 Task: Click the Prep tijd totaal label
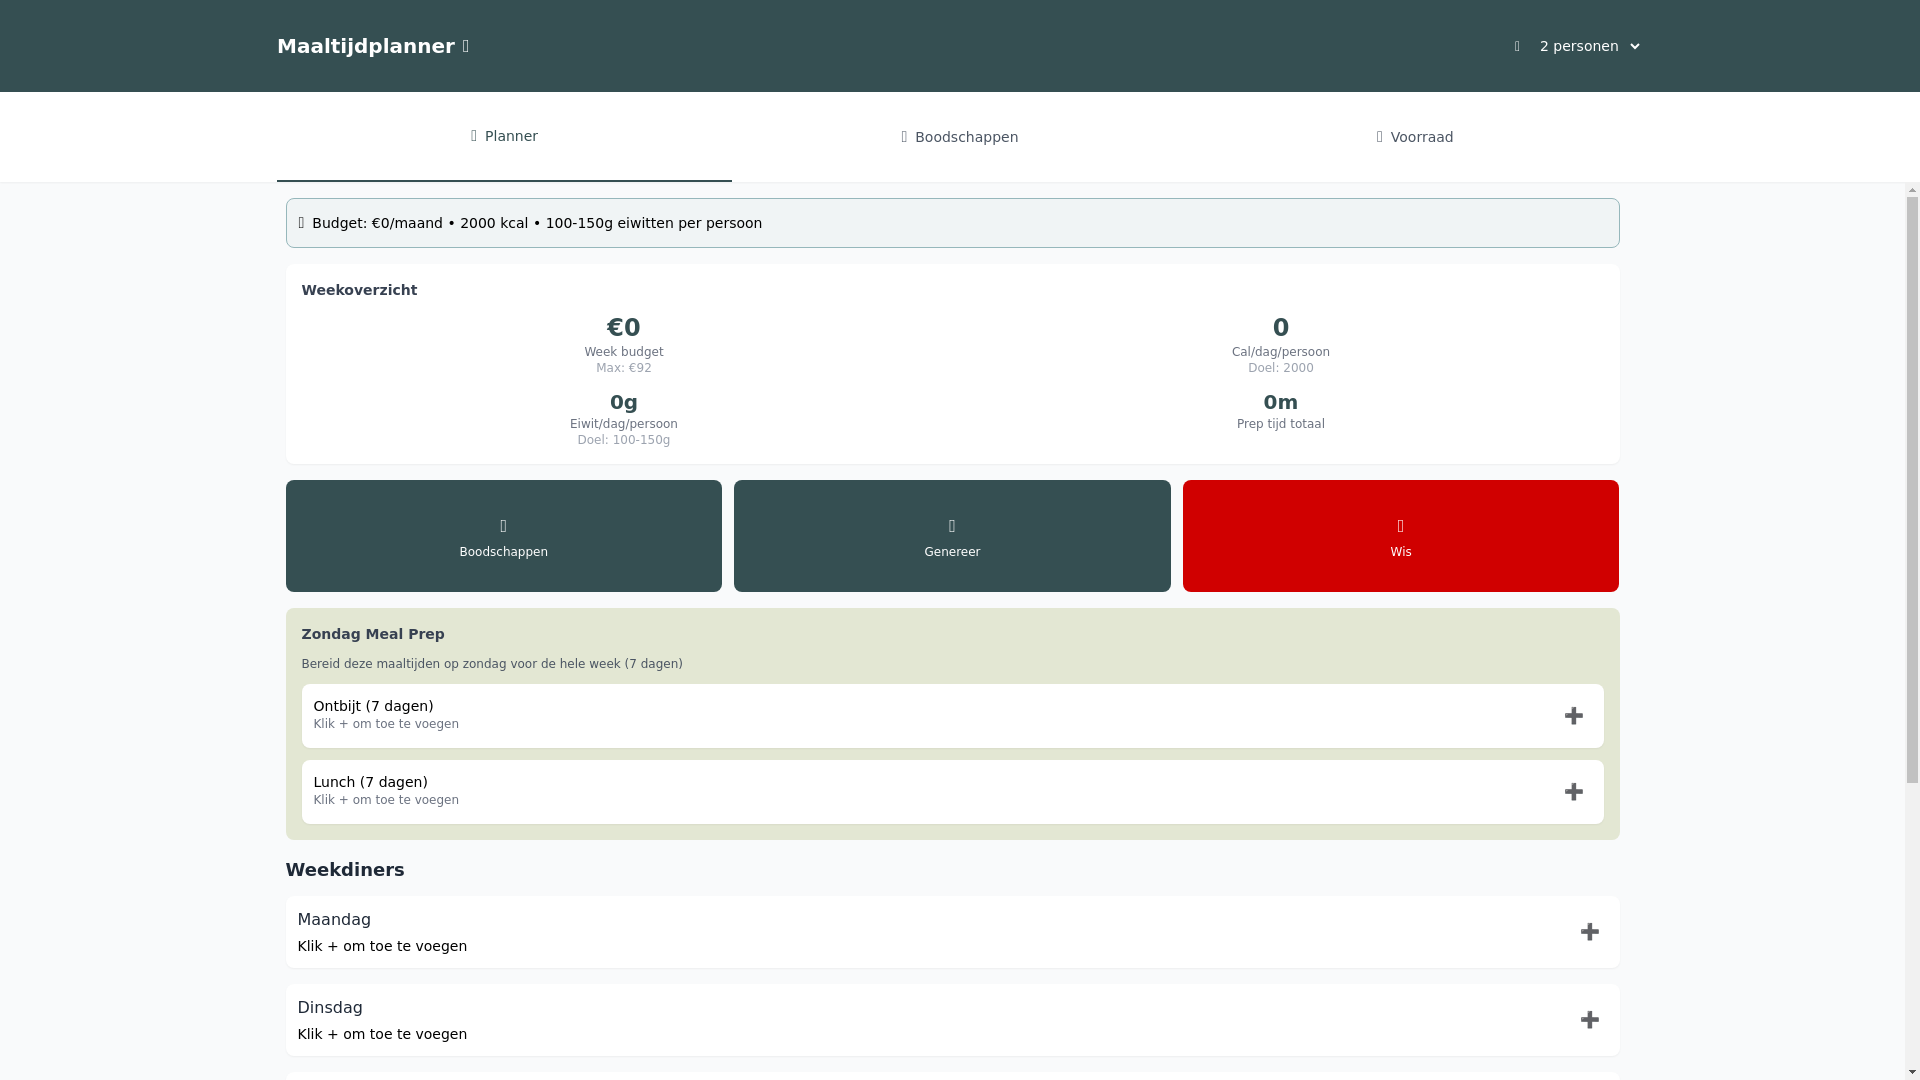(1281, 424)
